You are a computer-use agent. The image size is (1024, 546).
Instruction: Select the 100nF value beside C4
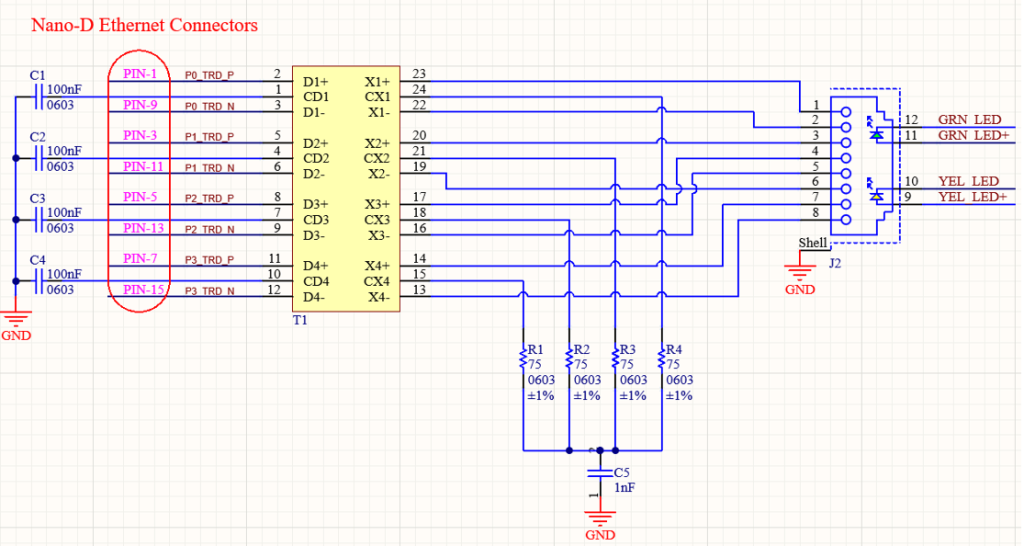pos(64,274)
